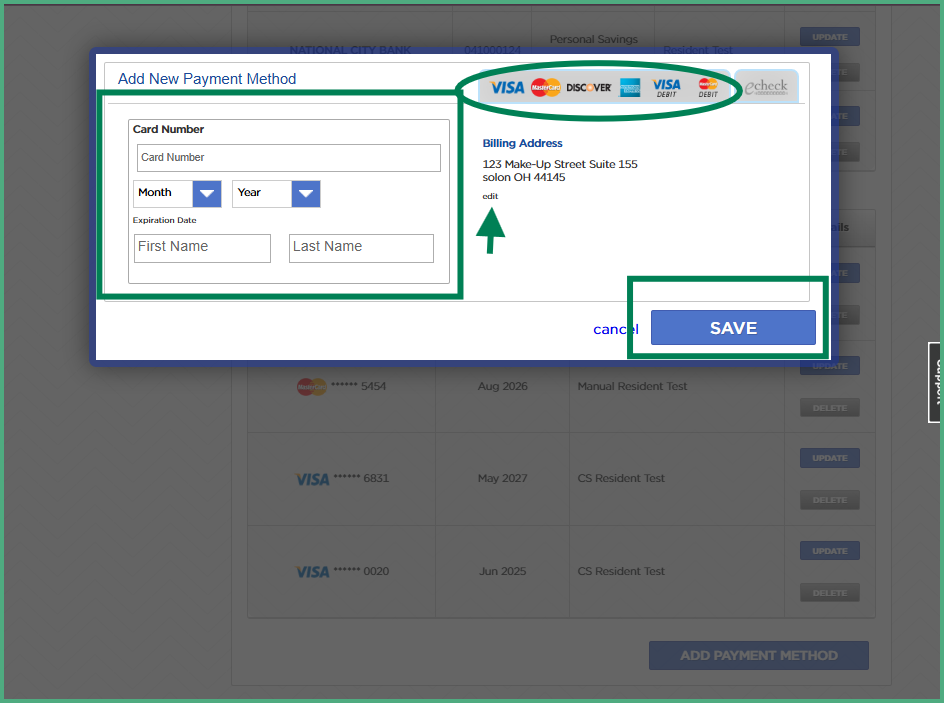Image resolution: width=944 pixels, height=703 pixels.
Task: Click the Visa Debit logo
Action: point(666,88)
